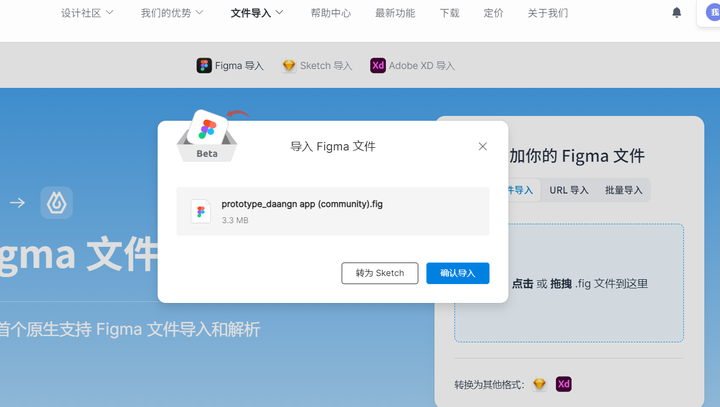Screen dimensions: 720x407
Task: Expand the 我们的优势 dropdown menu
Action: click(x=172, y=13)
